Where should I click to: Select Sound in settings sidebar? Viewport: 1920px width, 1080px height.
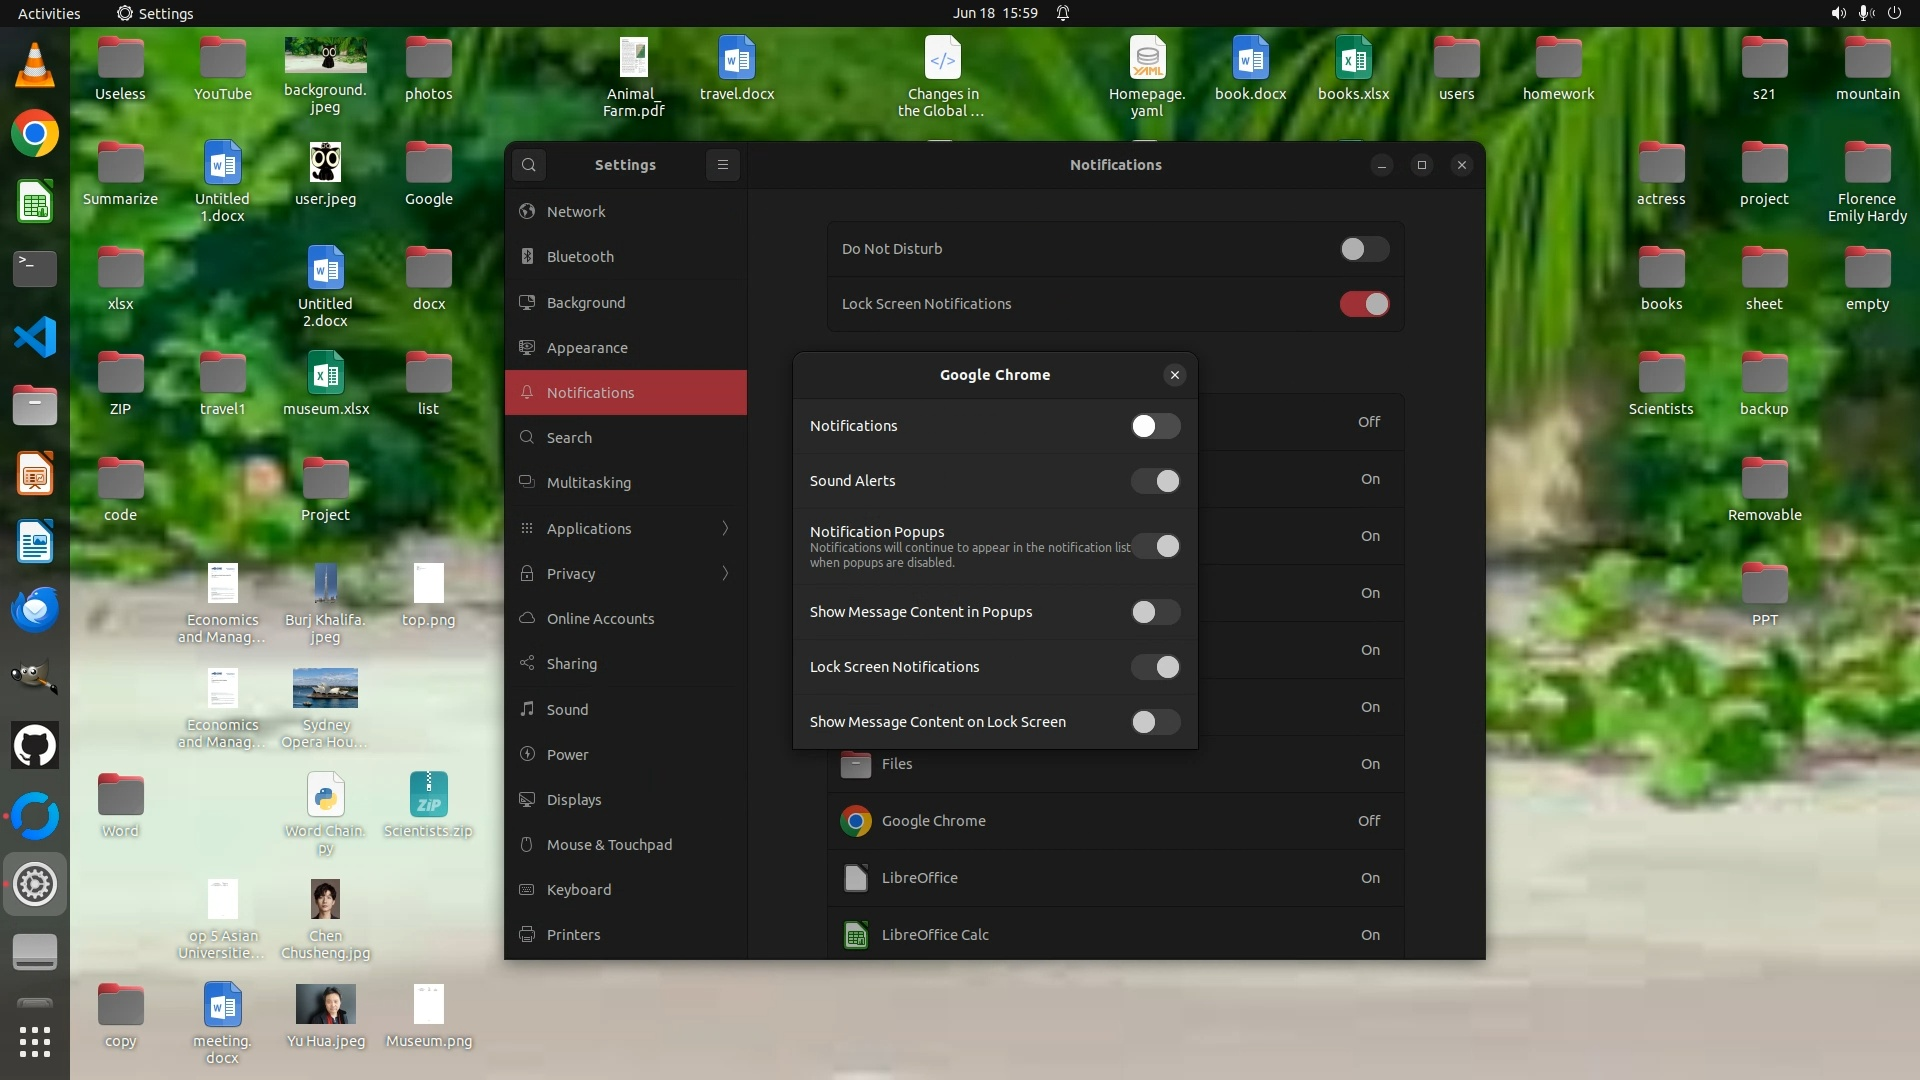coord(567,709)
